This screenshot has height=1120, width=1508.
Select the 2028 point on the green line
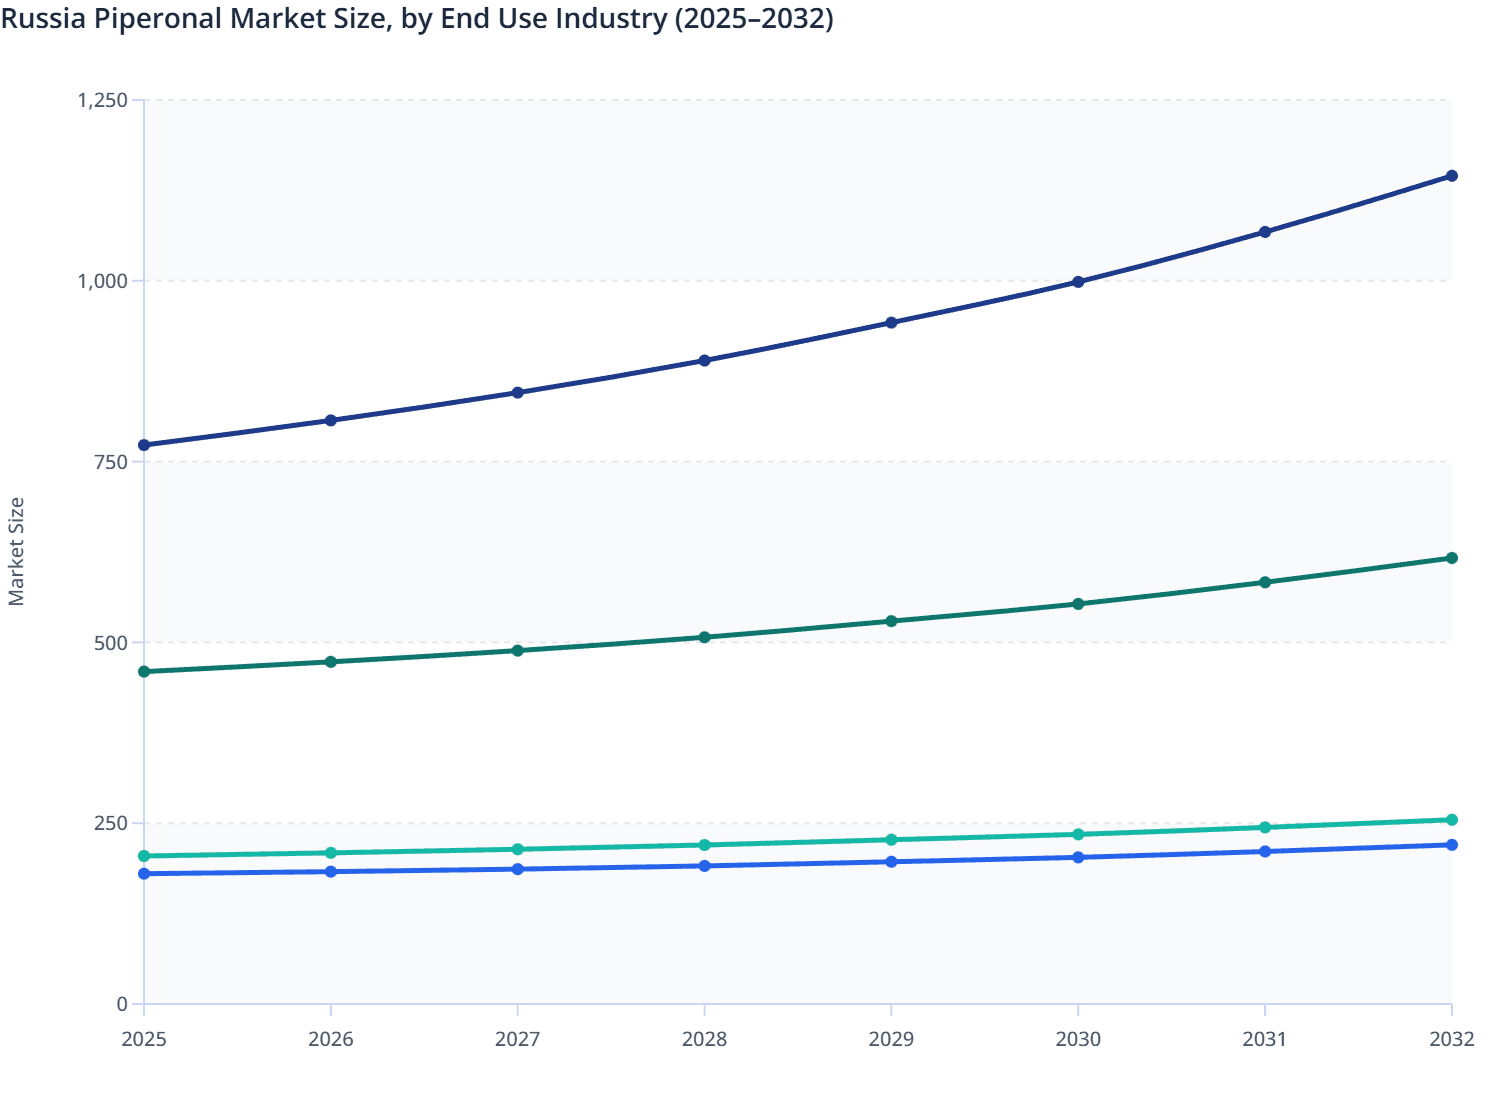click(704, 636)
